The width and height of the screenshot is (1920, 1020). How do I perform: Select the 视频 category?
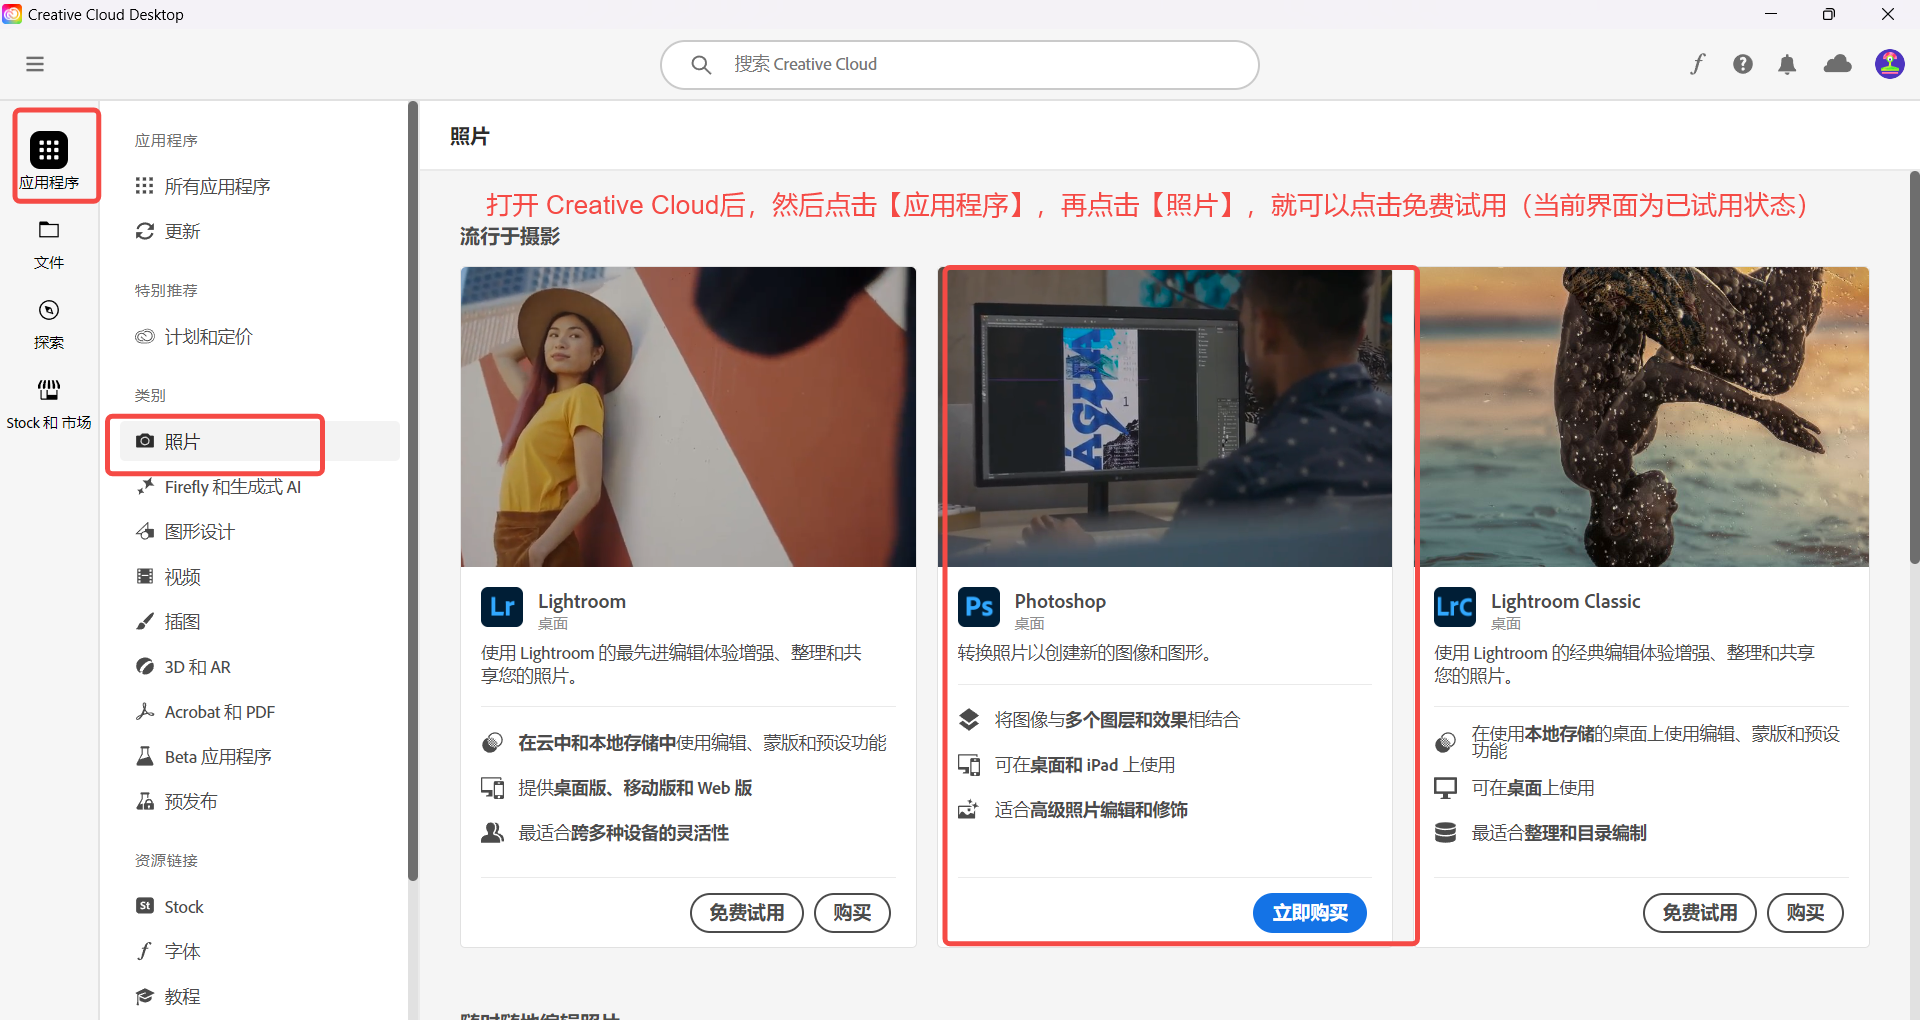click(x=260, y=577)
